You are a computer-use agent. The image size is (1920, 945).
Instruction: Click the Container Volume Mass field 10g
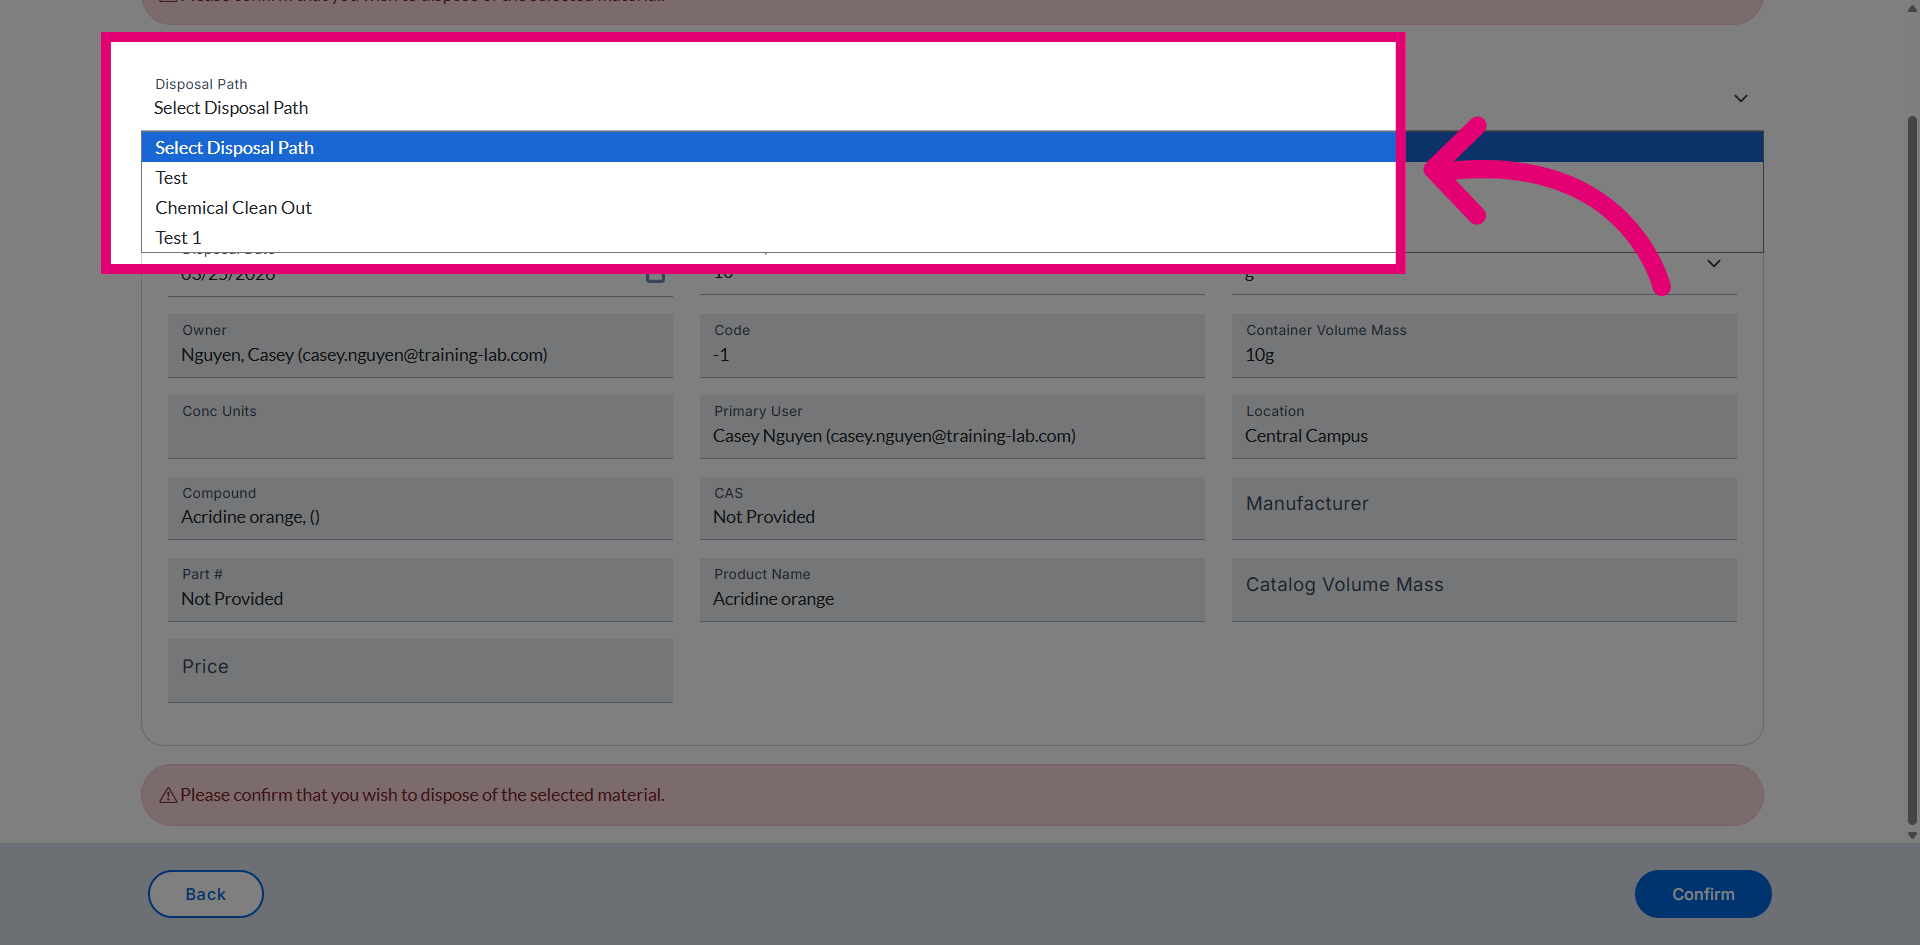click(x=1484, y=346)
